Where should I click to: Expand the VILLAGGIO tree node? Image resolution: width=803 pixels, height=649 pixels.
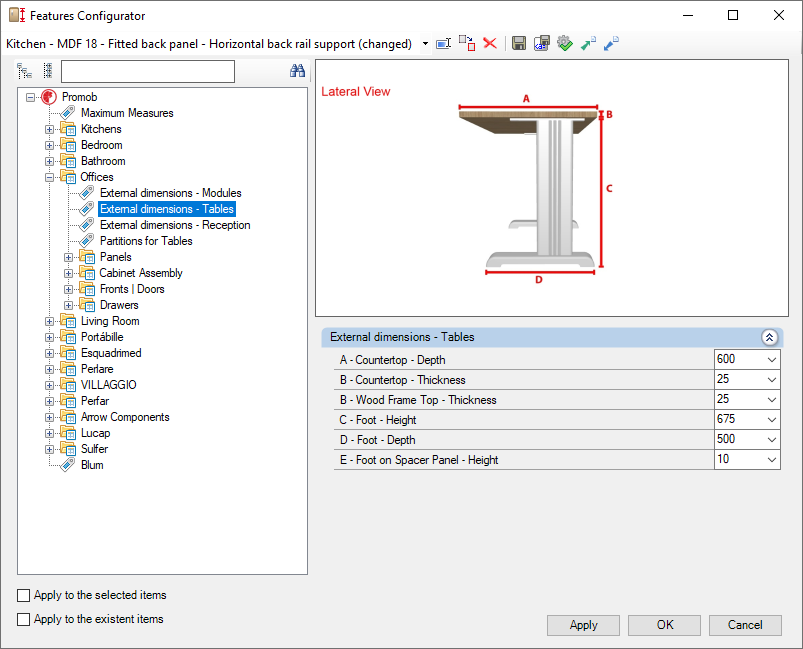tap(50, 385)
